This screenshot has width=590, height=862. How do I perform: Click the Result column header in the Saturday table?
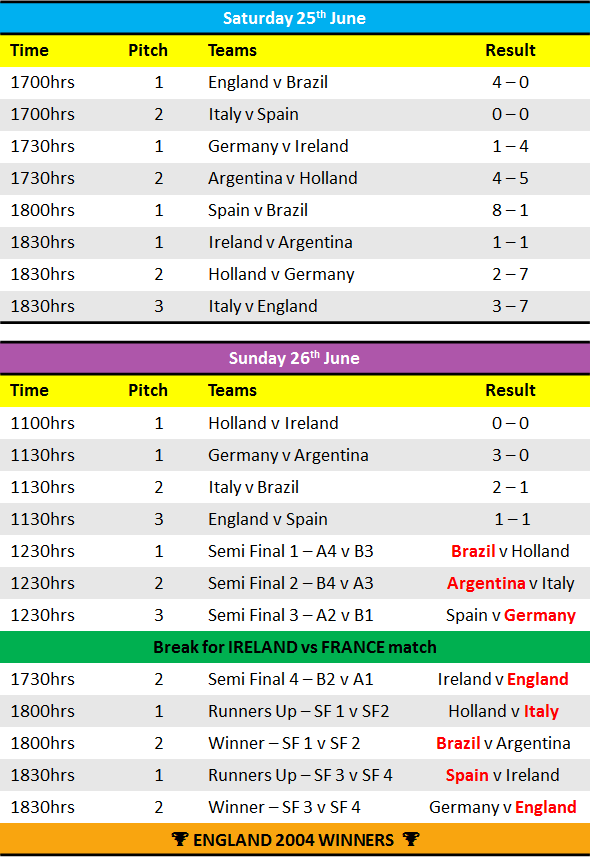pyautogui.click(x=510, y=51)
